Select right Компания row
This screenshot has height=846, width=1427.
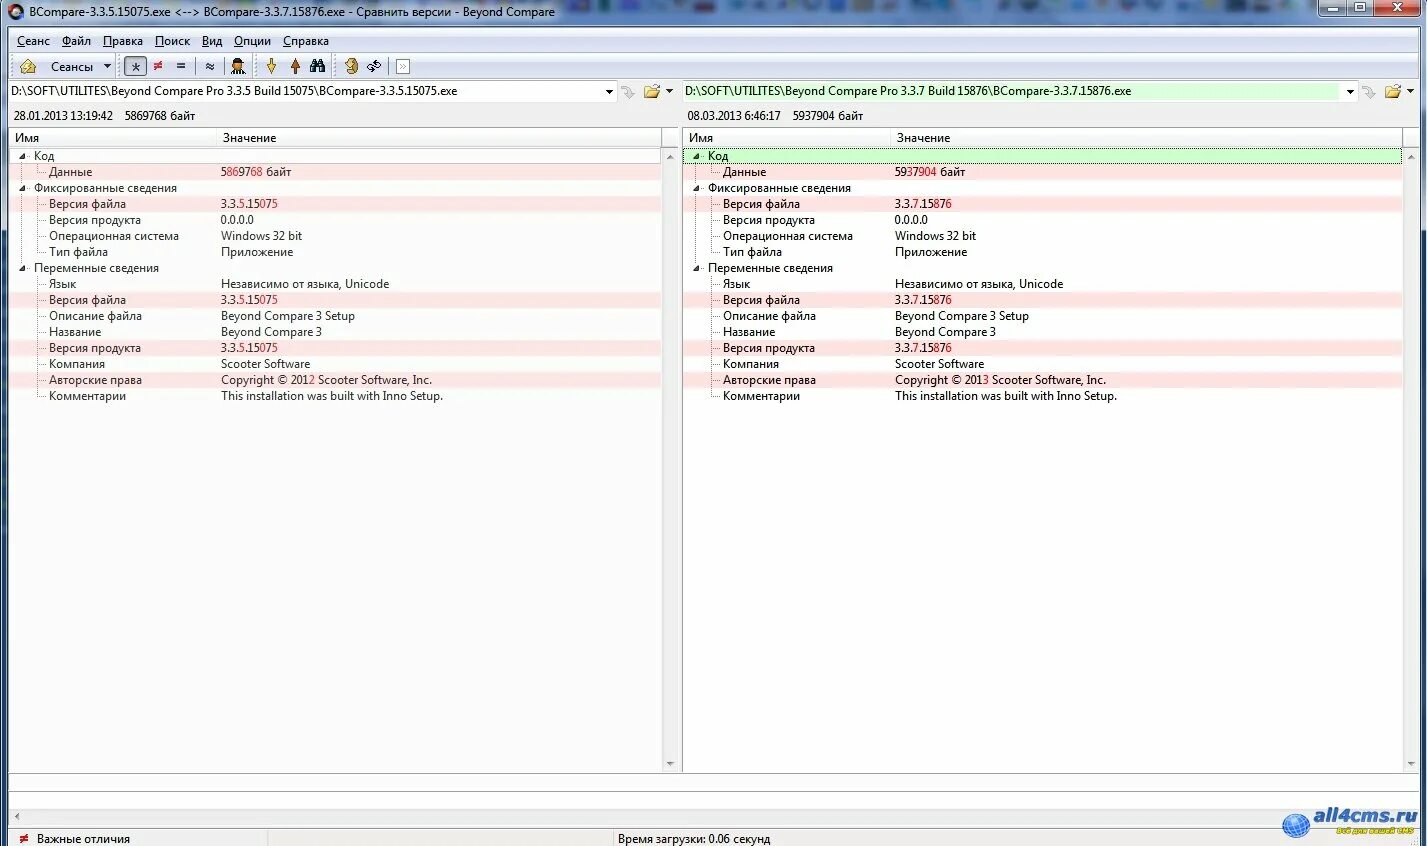(x=1043, y=364)
